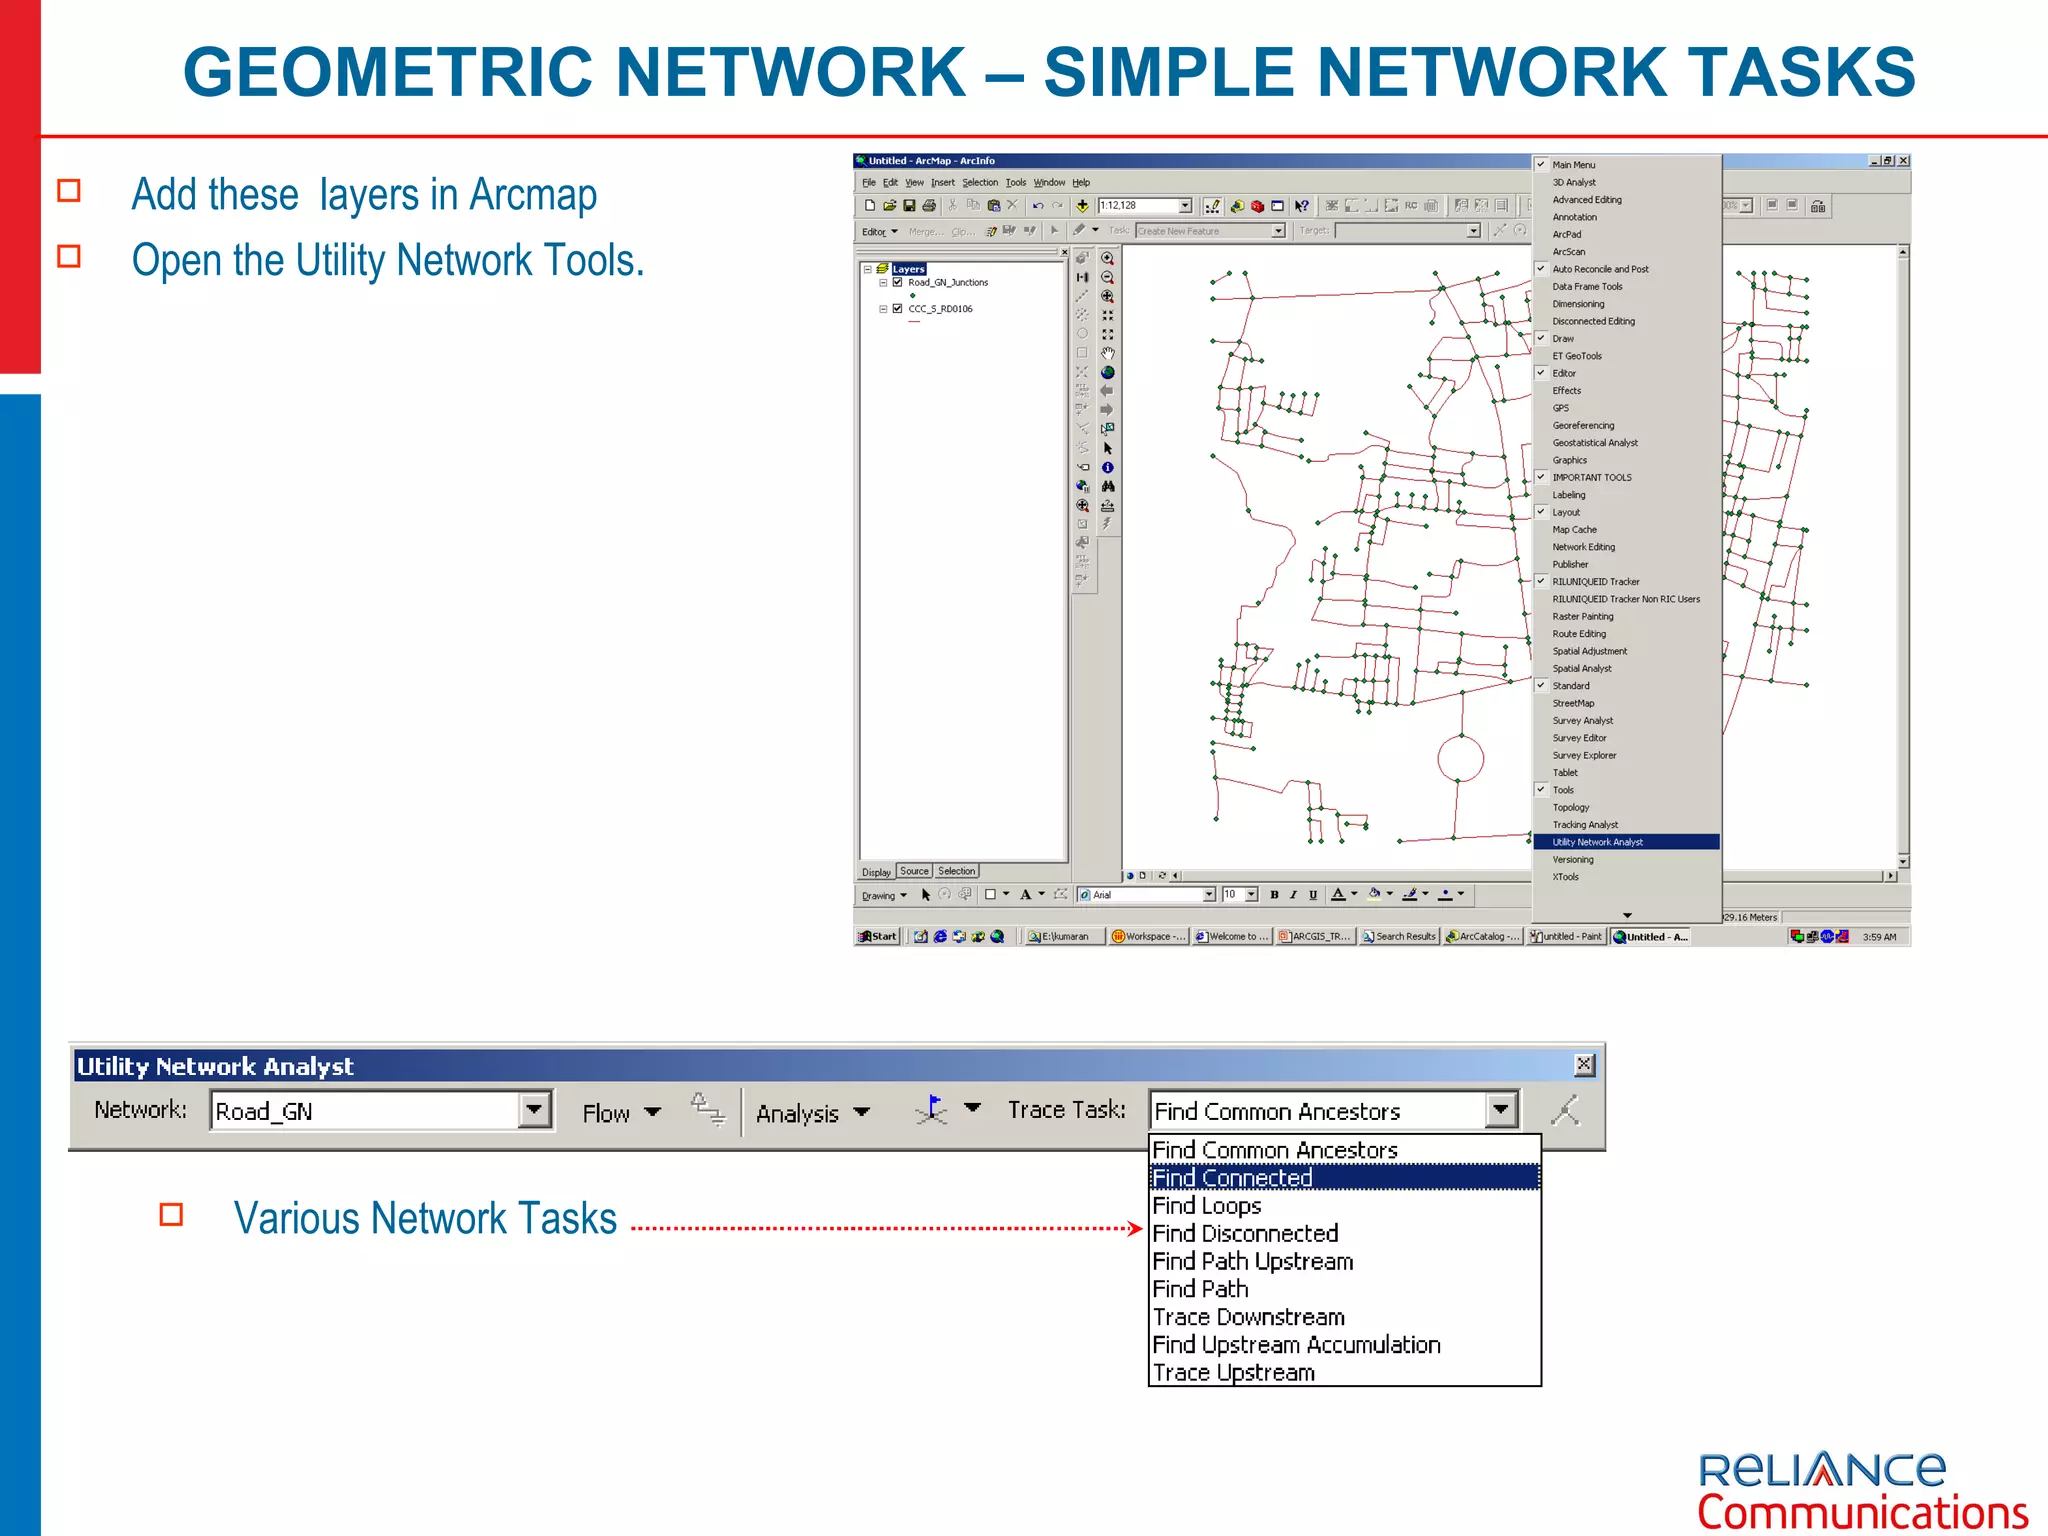Click the Fixed Zoom In arrows icon
The width and height of the screenshot is (2048, 1536).
(x=1107, y=315)
